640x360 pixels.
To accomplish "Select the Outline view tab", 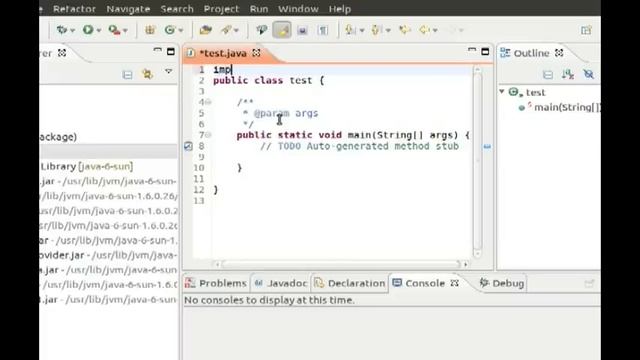I will click(x=531, y=53).
